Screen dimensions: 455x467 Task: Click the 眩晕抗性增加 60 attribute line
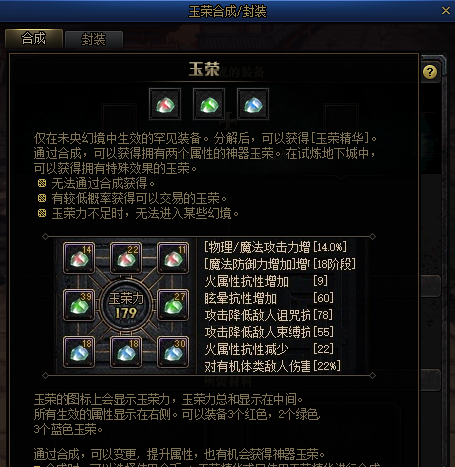click(x=269, y=298)
